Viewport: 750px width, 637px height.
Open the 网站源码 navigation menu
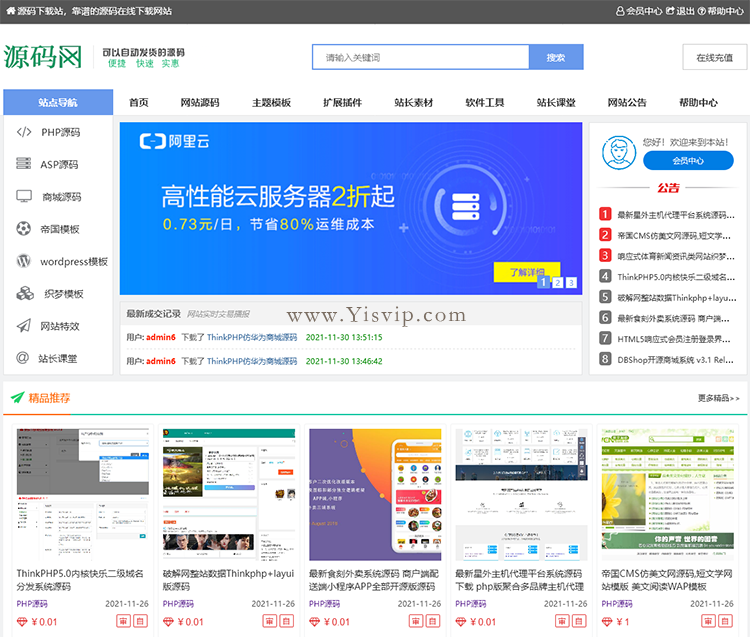[200, 102]
